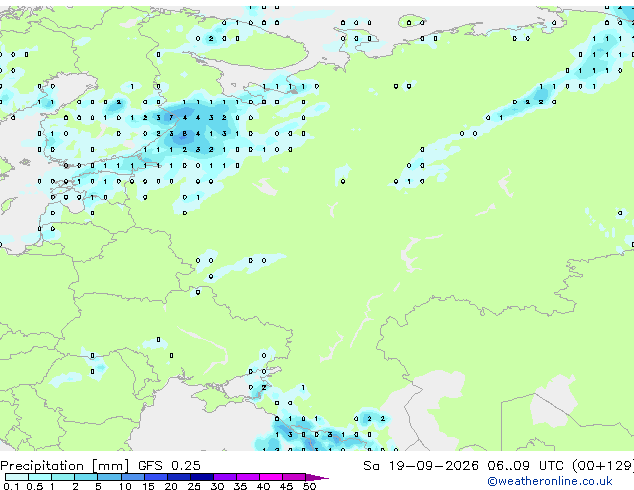634x490 pixels.
Task: Click the Precipitation [mm] title label
Action: [x=65, y=466]
